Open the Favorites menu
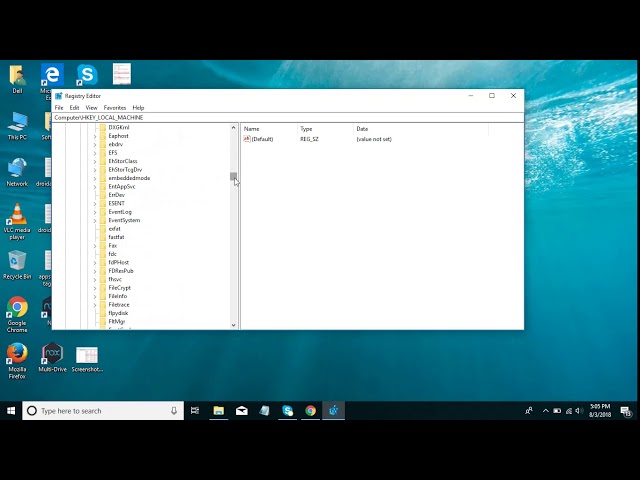Screen dimensions: 640x480 pos(115,108)
